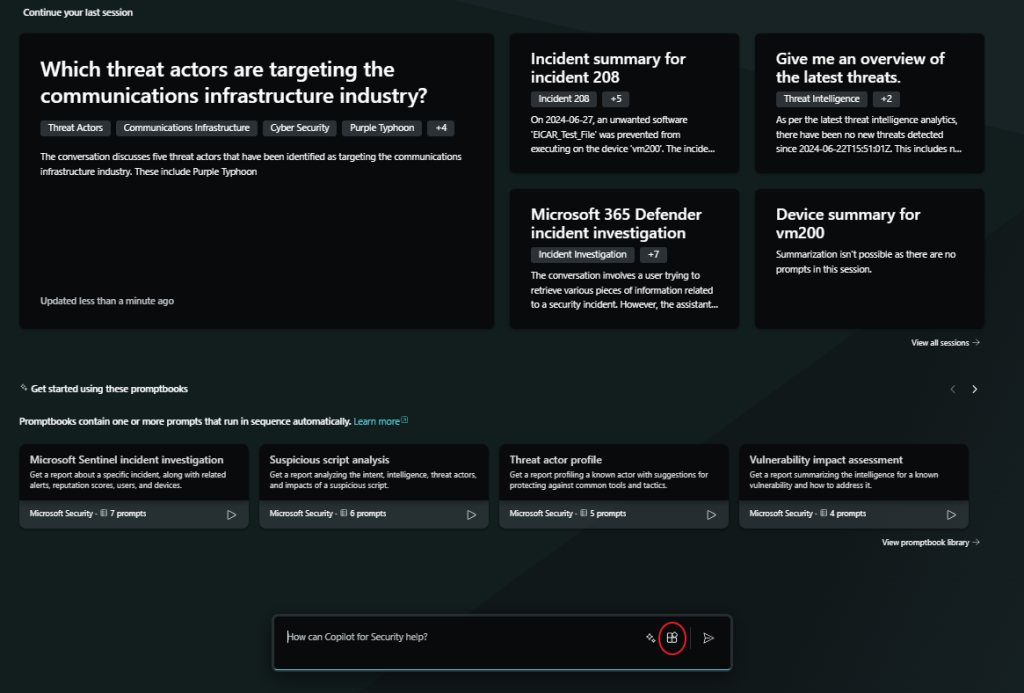Expand the +4 more tags badge
Screen dimensions: 1024x693
[x=441, y=128]
